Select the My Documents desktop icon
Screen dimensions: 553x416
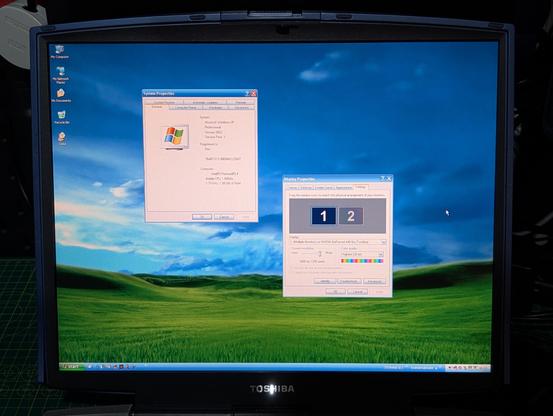coord(61,95)
